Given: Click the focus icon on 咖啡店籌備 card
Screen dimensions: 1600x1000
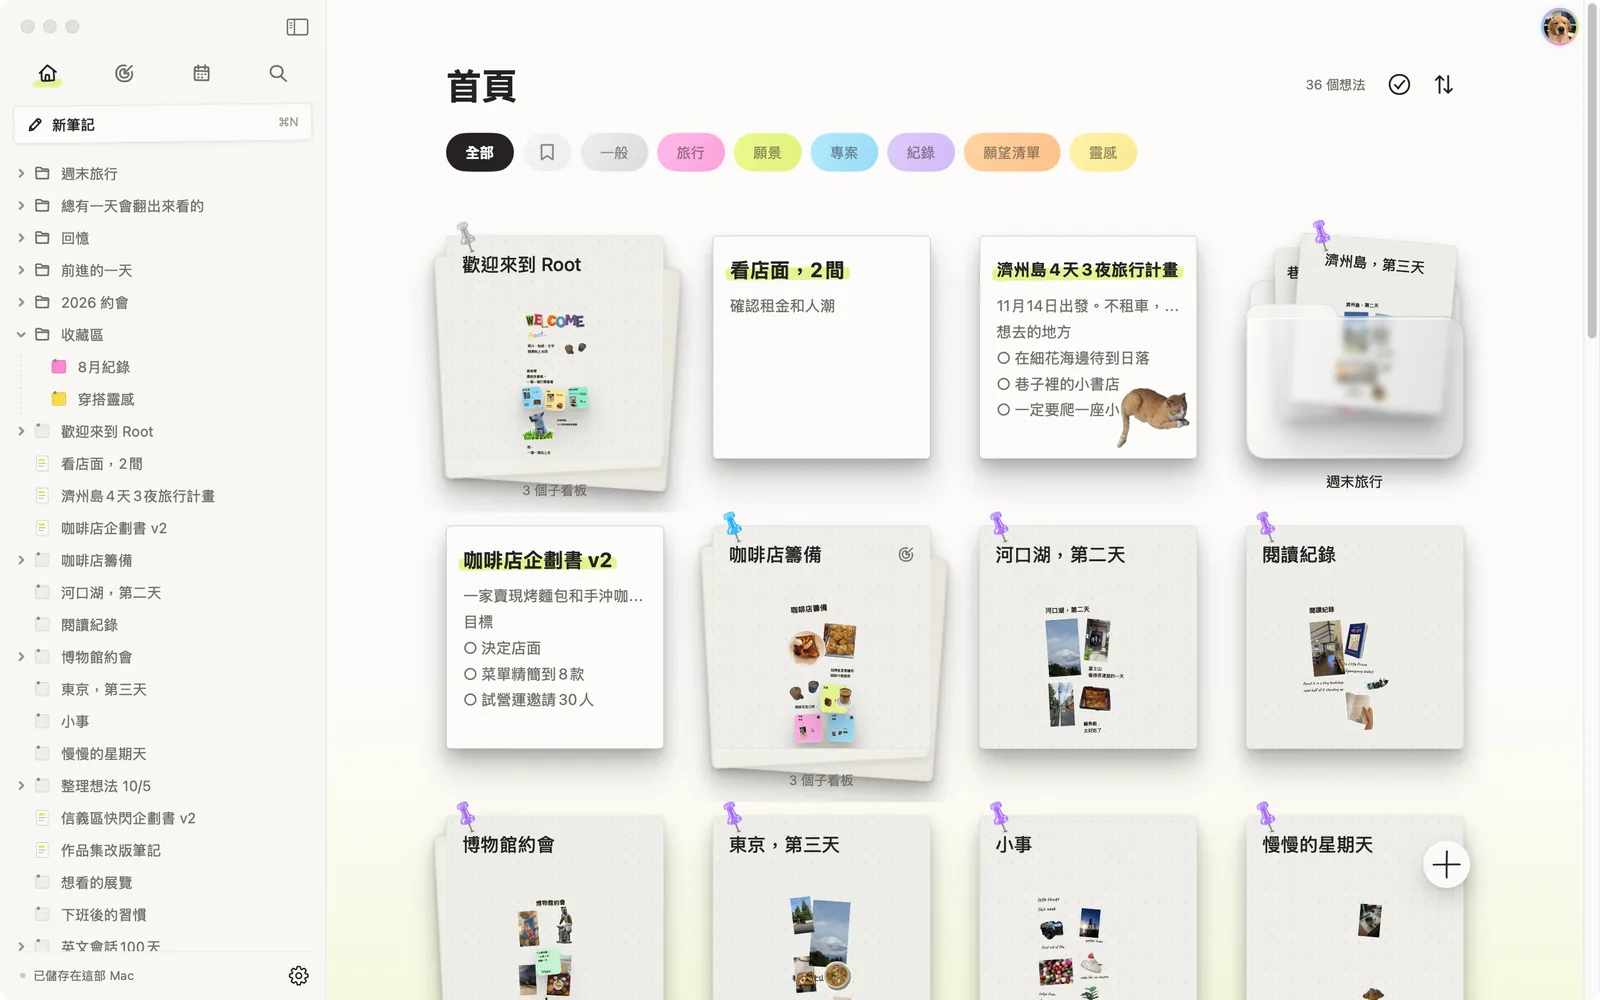Looking at the screenshot, I should pos(906,554).
